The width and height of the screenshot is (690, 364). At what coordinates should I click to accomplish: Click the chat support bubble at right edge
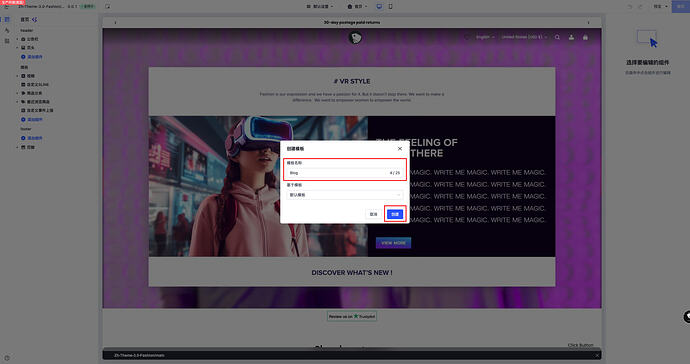[687, 316]
